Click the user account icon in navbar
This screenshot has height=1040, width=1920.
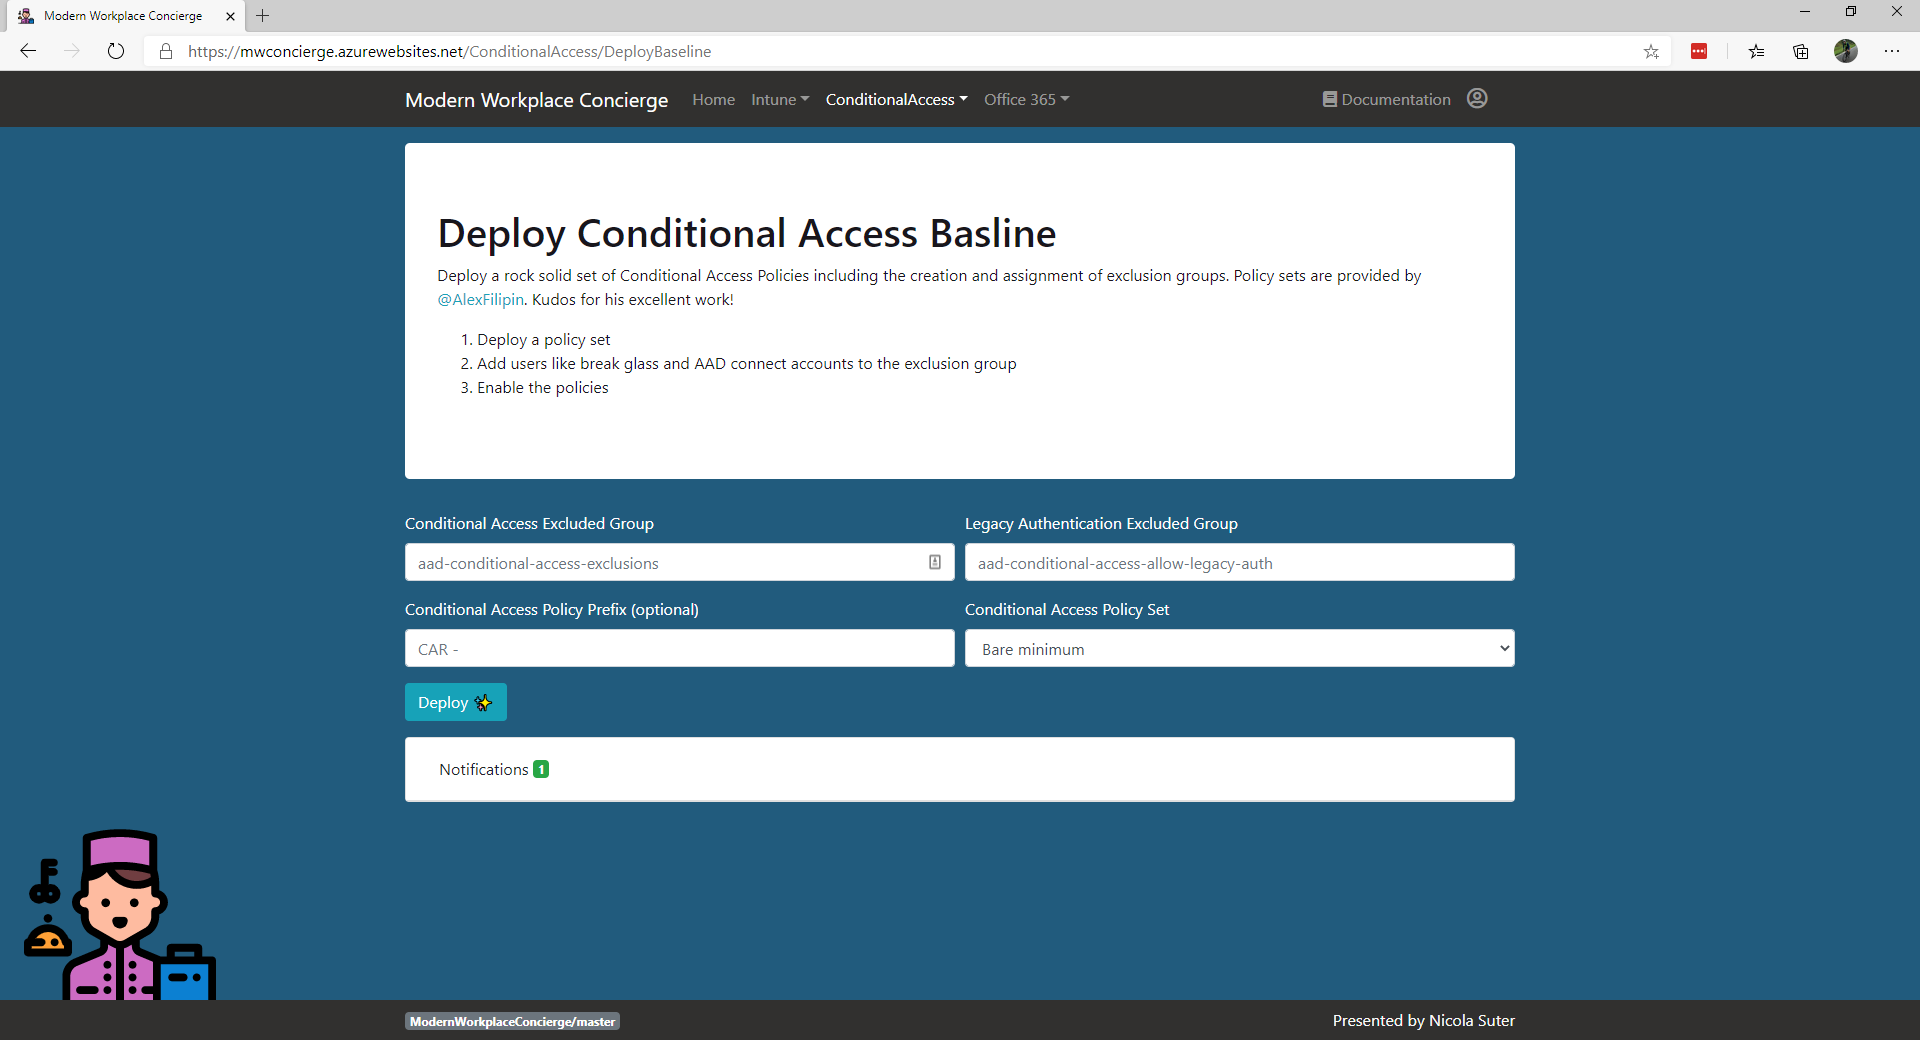click(x=1476, y=98)
